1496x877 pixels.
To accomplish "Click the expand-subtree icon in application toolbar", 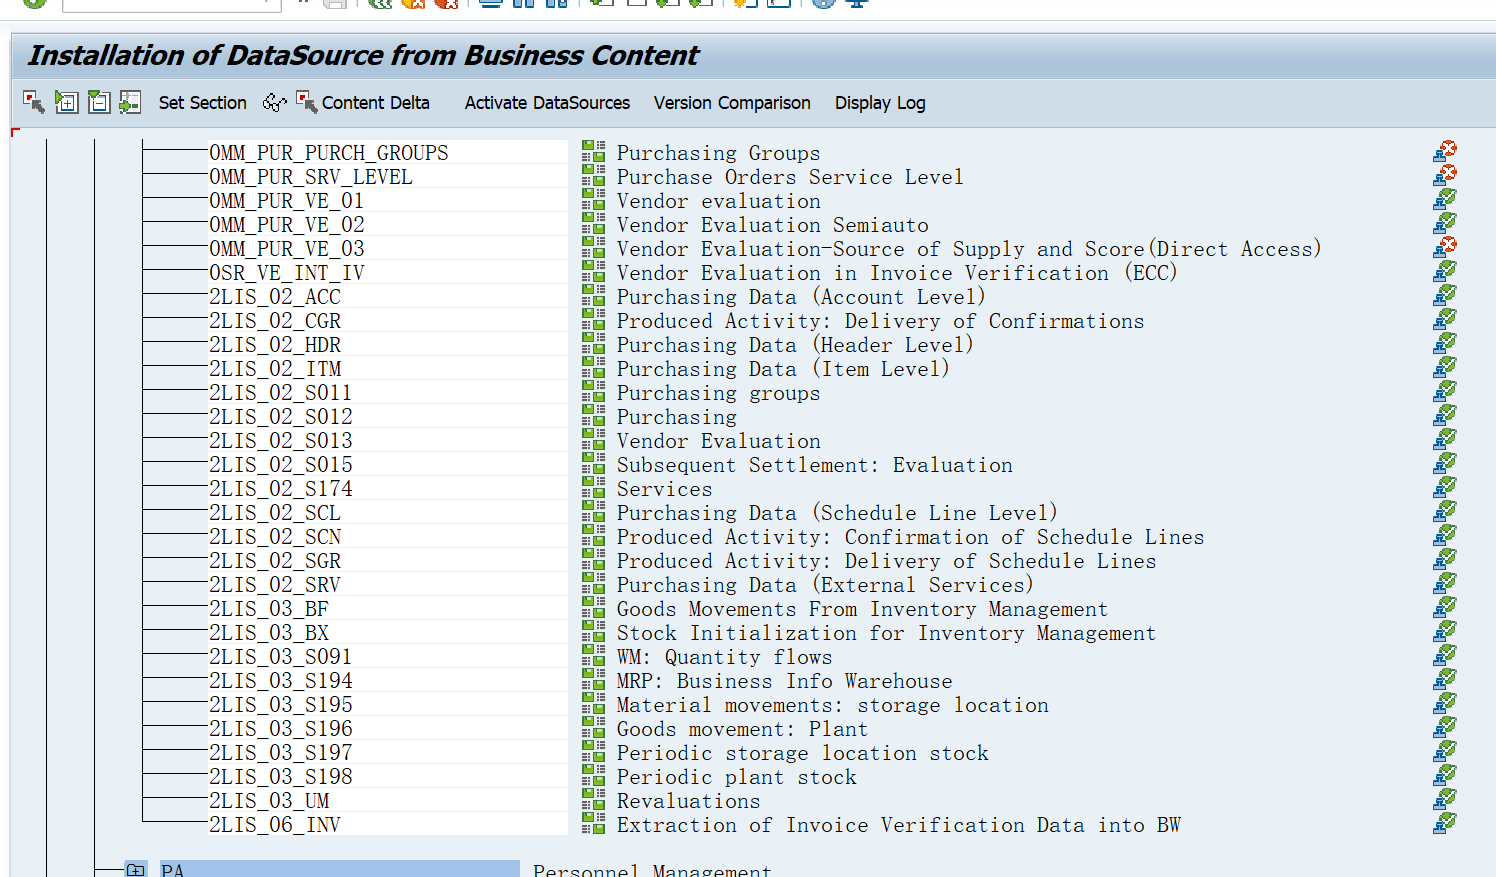I will coord(66,102).
